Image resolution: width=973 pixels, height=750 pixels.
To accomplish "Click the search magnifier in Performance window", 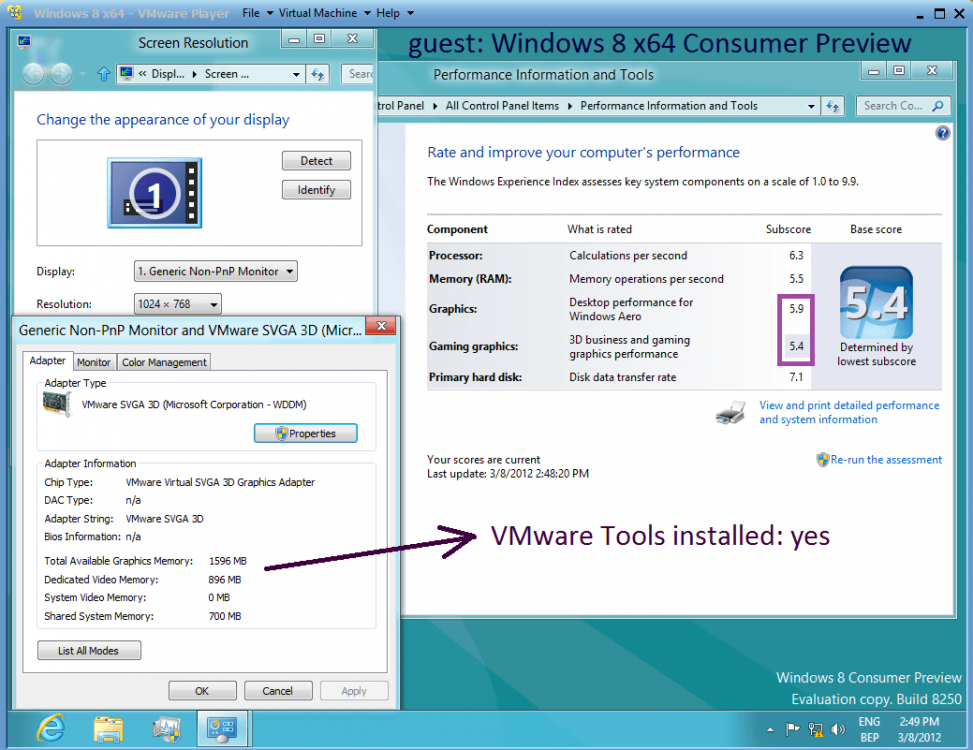I will [x=938, y=106].
